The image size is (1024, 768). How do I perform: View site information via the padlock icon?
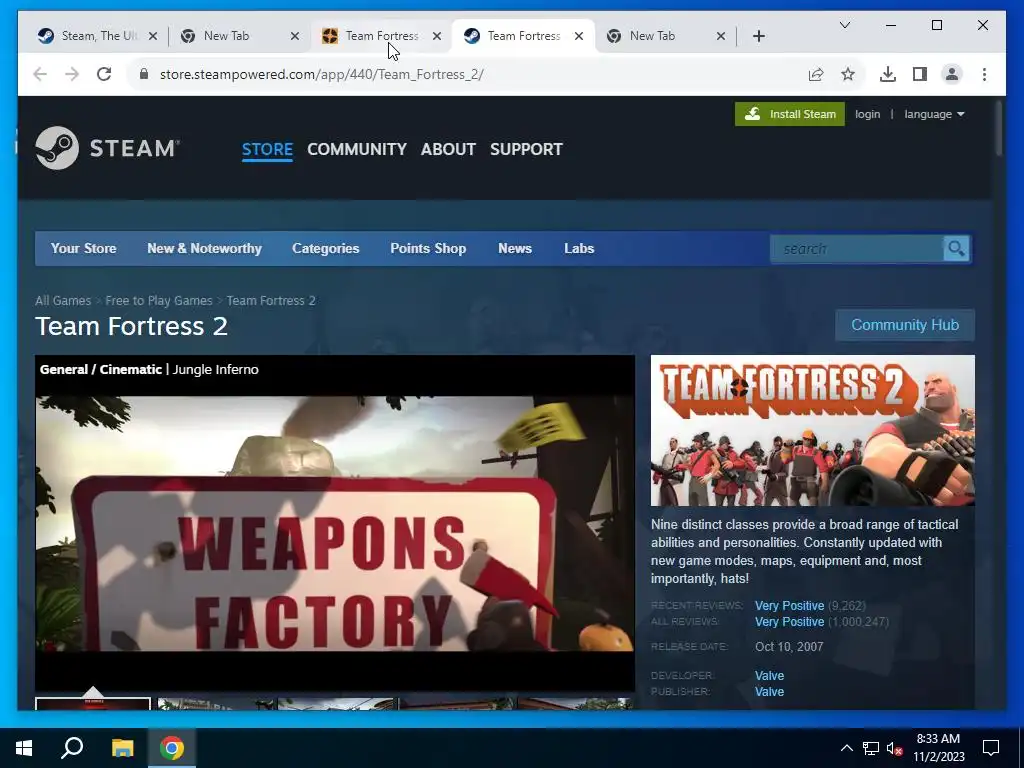click(144, 74)
